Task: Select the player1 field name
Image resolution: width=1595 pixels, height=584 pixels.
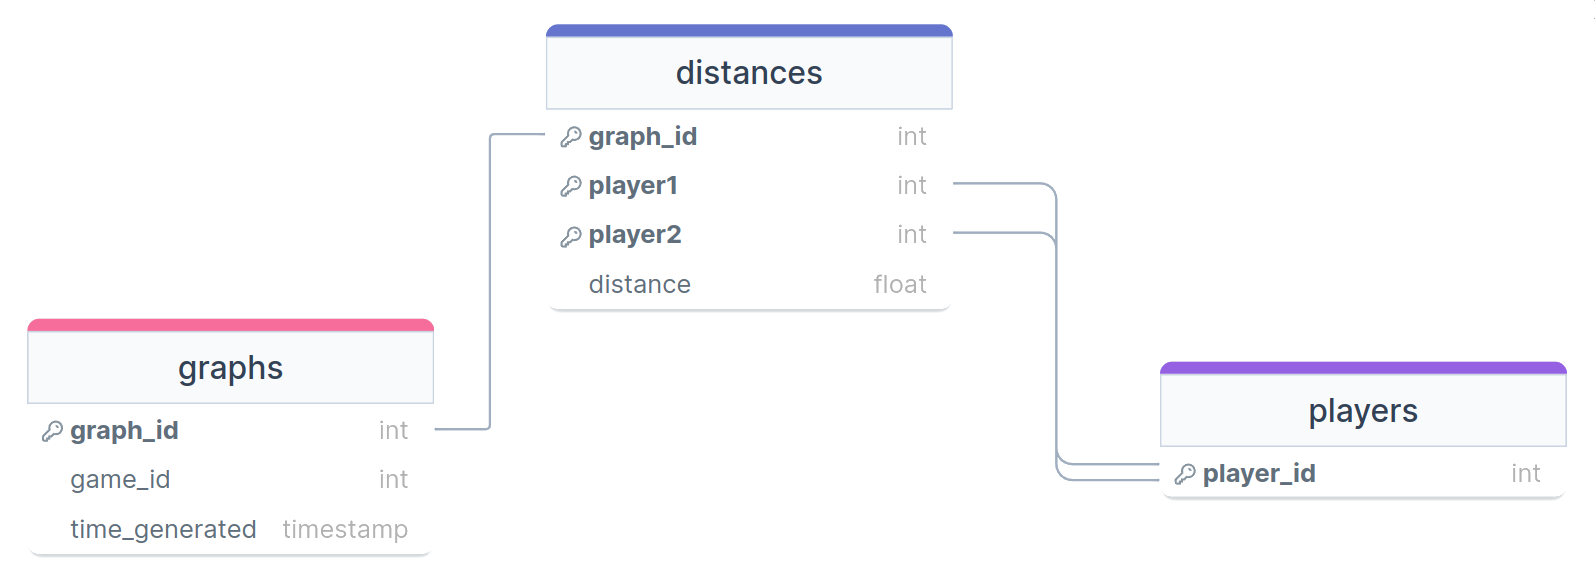Action: tap(633, 186)
